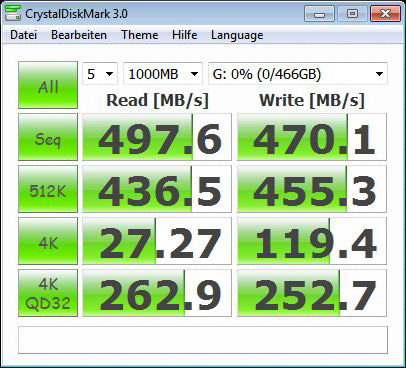
Task: Select 4K QD32 write result 252.7
Action: (x=312, y=293)
